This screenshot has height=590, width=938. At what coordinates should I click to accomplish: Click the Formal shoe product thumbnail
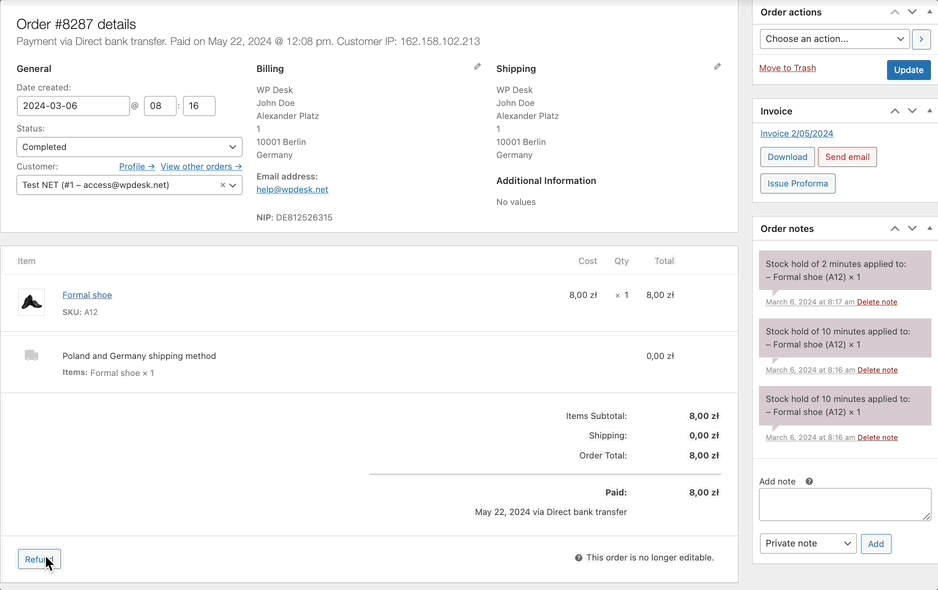pyautogui.click(x=32, y=302)
